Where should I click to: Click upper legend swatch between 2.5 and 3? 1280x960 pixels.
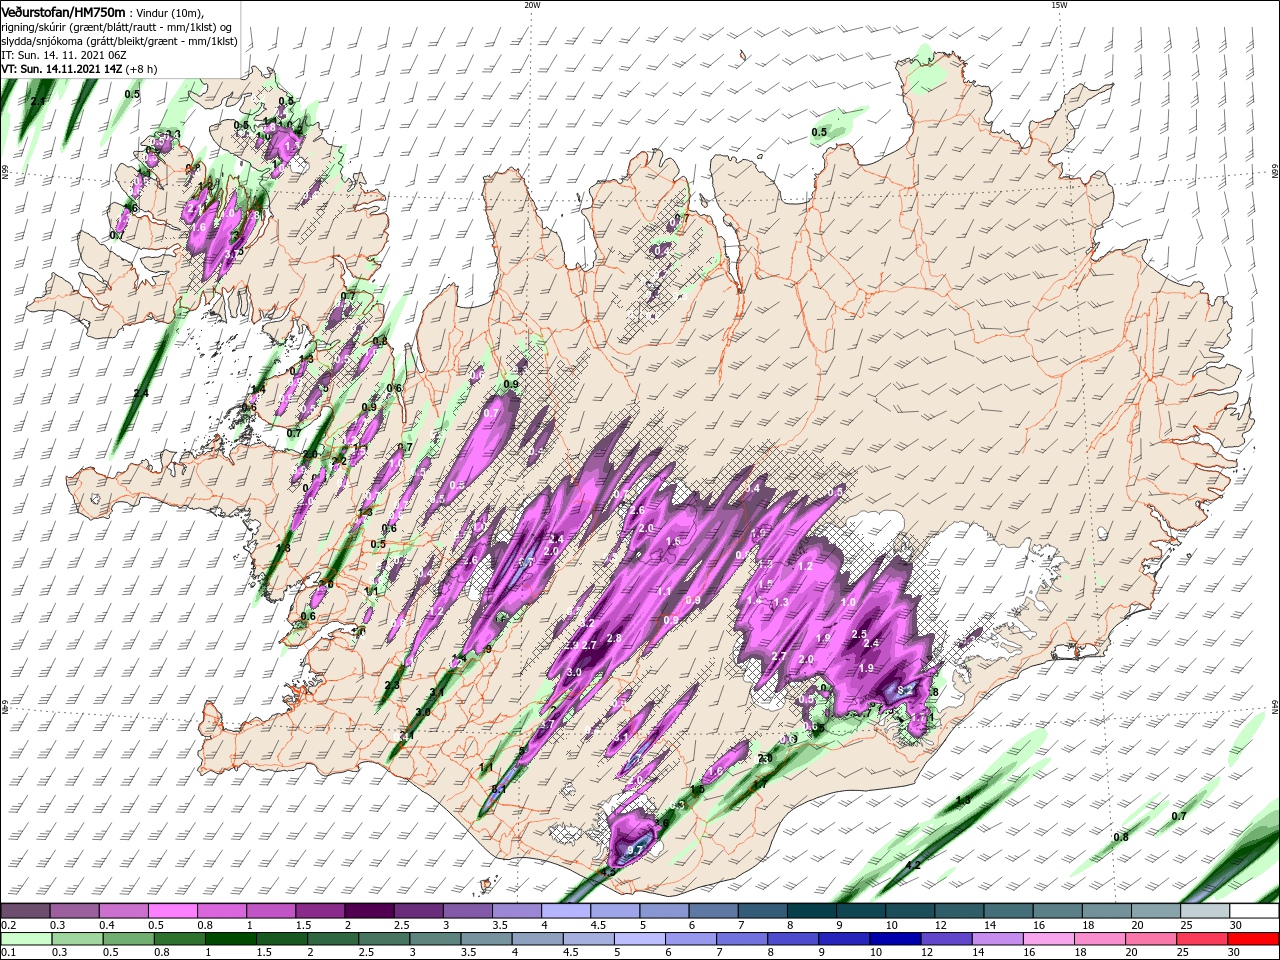click(417, 911)
